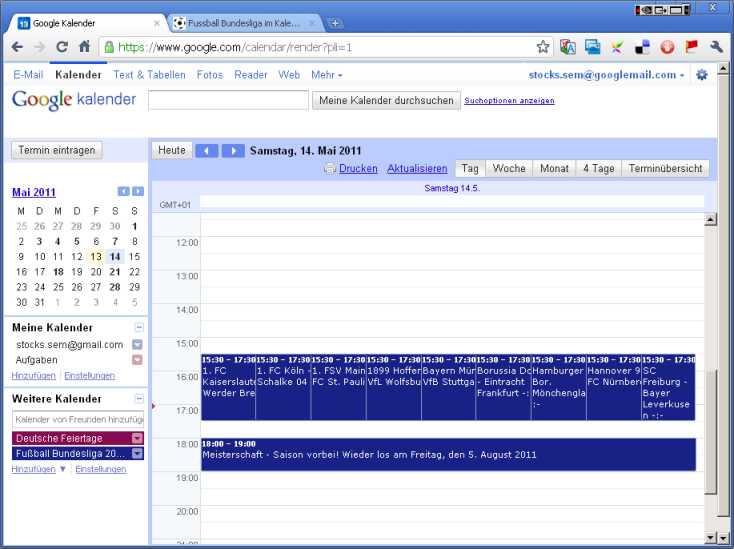Switch to Monat view tab
The width and height of the screenshot is (734, 549).
pyautogui.click(x=554, y=169)
